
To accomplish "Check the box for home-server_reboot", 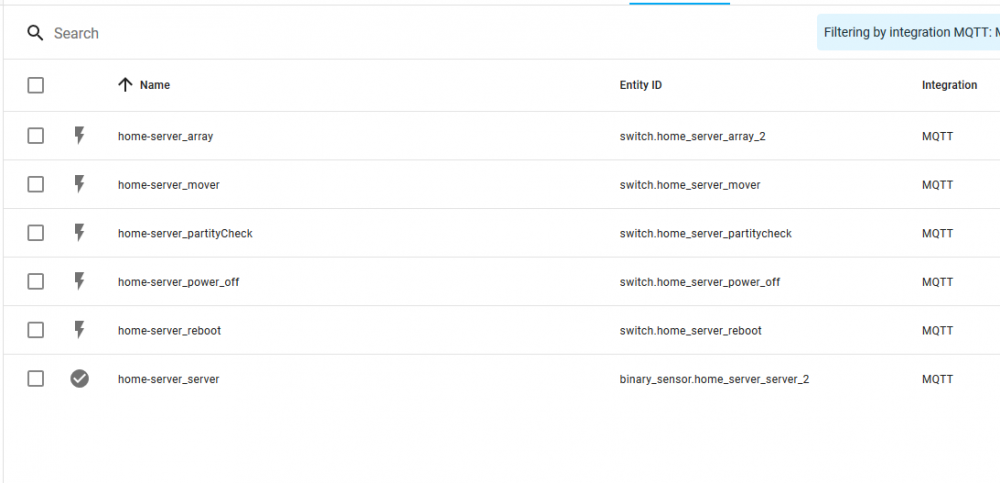I will [36, 331].
